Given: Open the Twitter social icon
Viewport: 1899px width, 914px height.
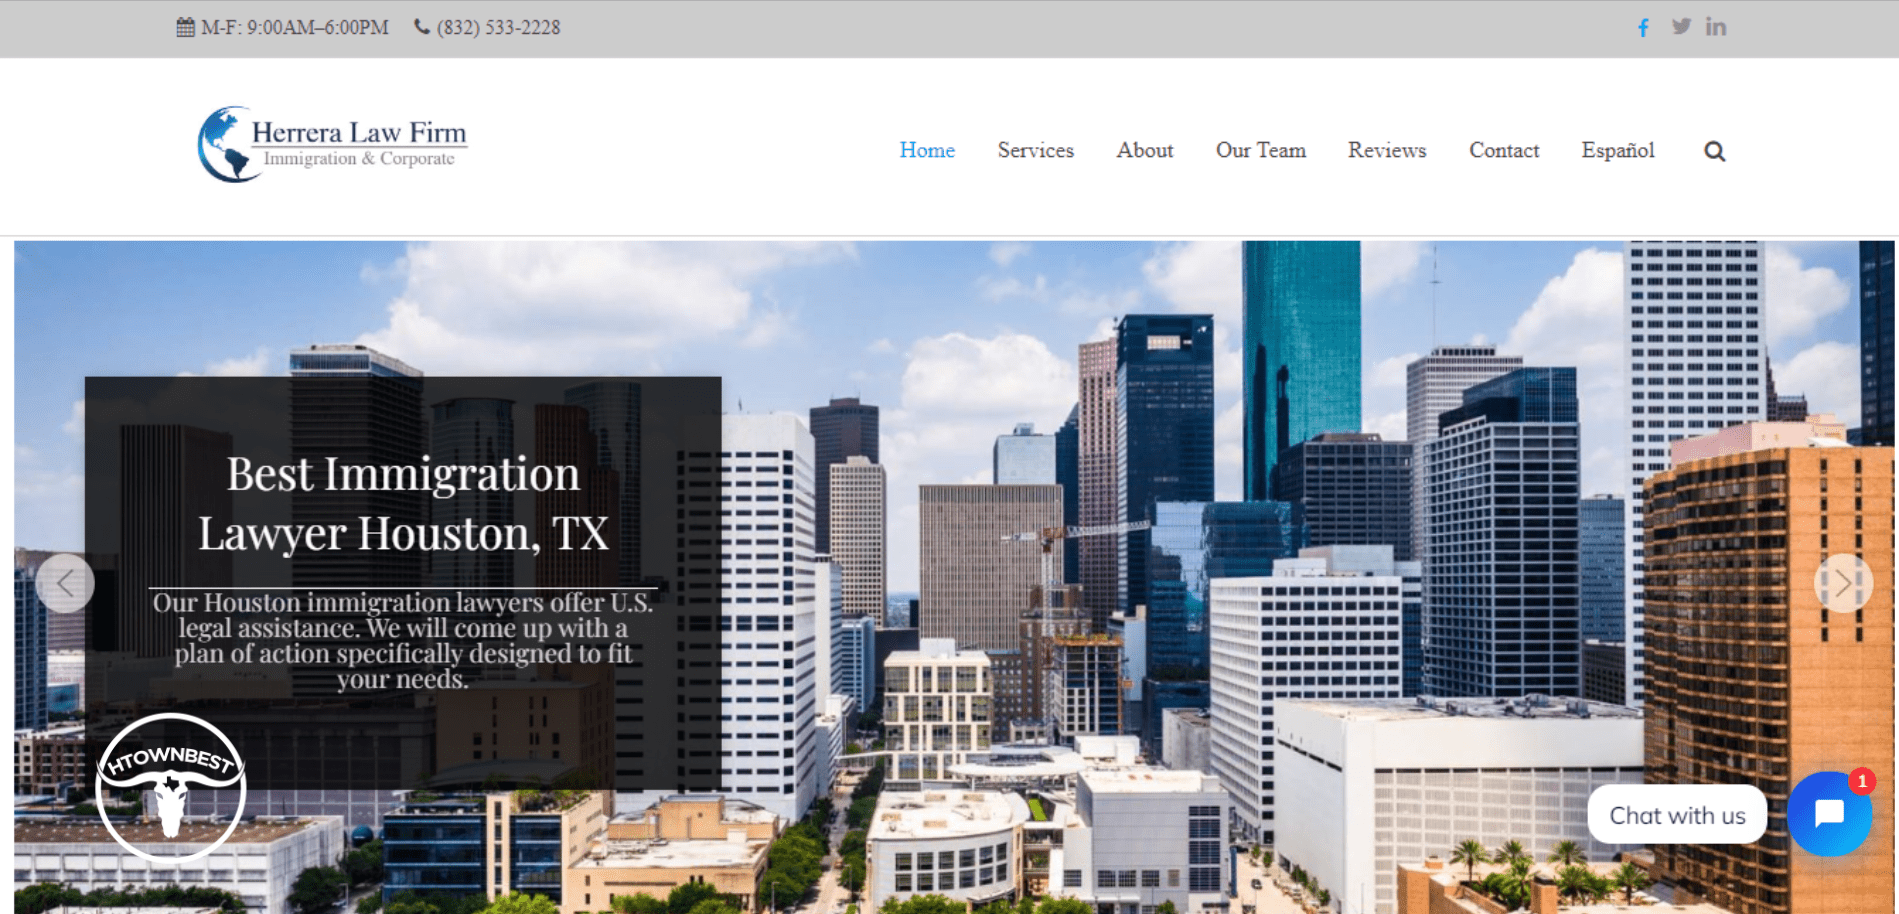Looking at the screenshot, I should click(1681, 27).
